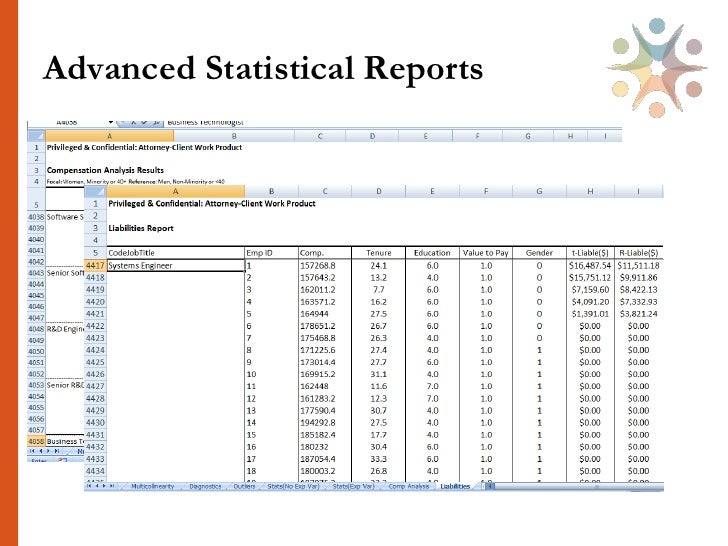Select column H header in Liabilities sheet

pyautogui.click(x=590, y=191)
